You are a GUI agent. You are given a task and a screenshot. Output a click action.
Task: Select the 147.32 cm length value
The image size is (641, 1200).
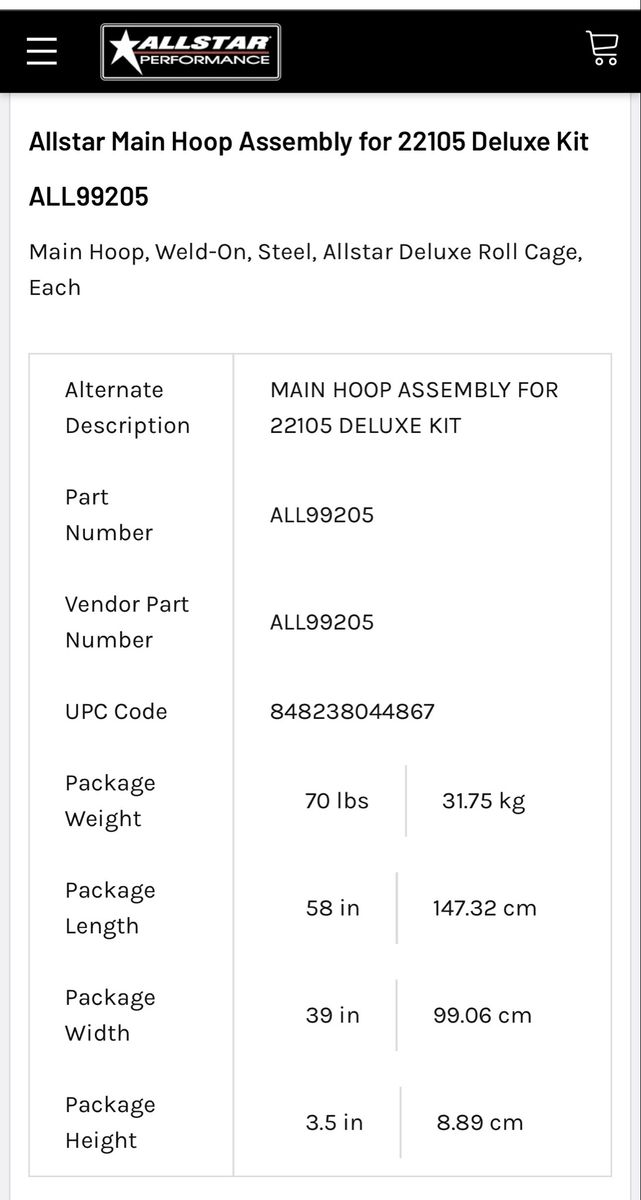(485, 908)
